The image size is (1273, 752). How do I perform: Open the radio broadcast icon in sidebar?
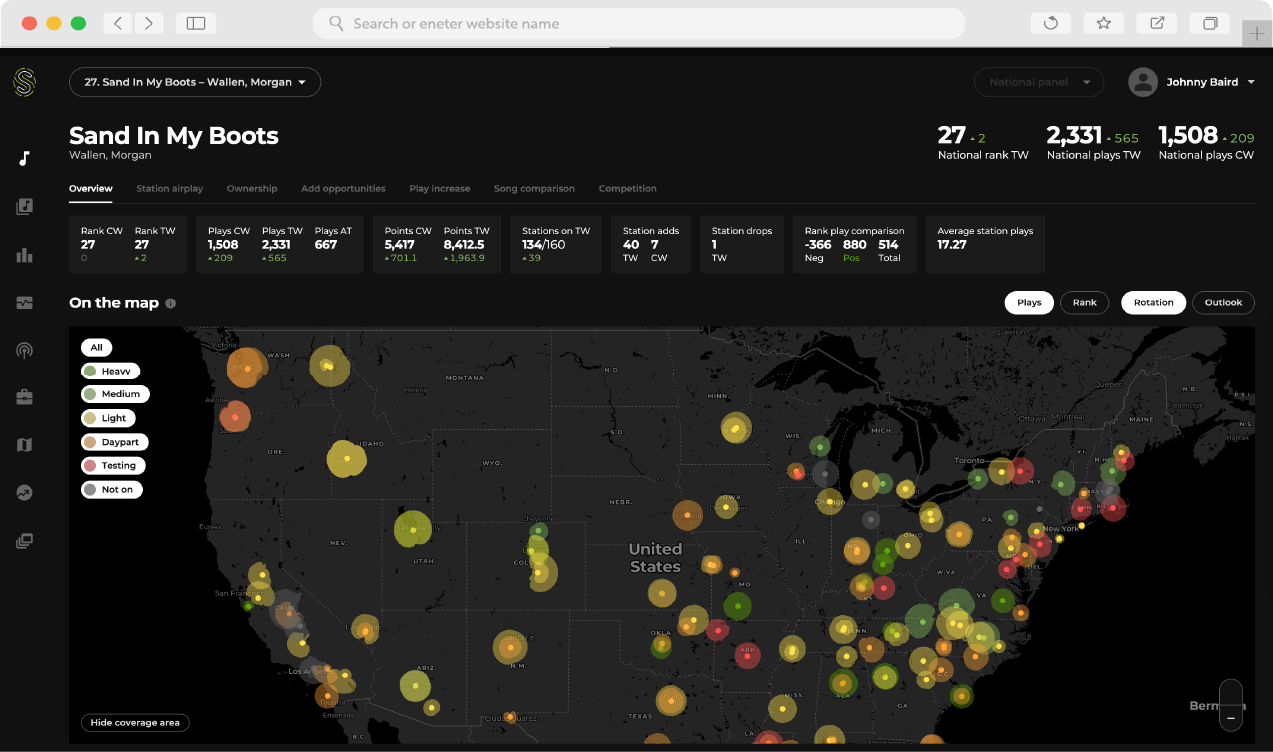tap(24, 350)
